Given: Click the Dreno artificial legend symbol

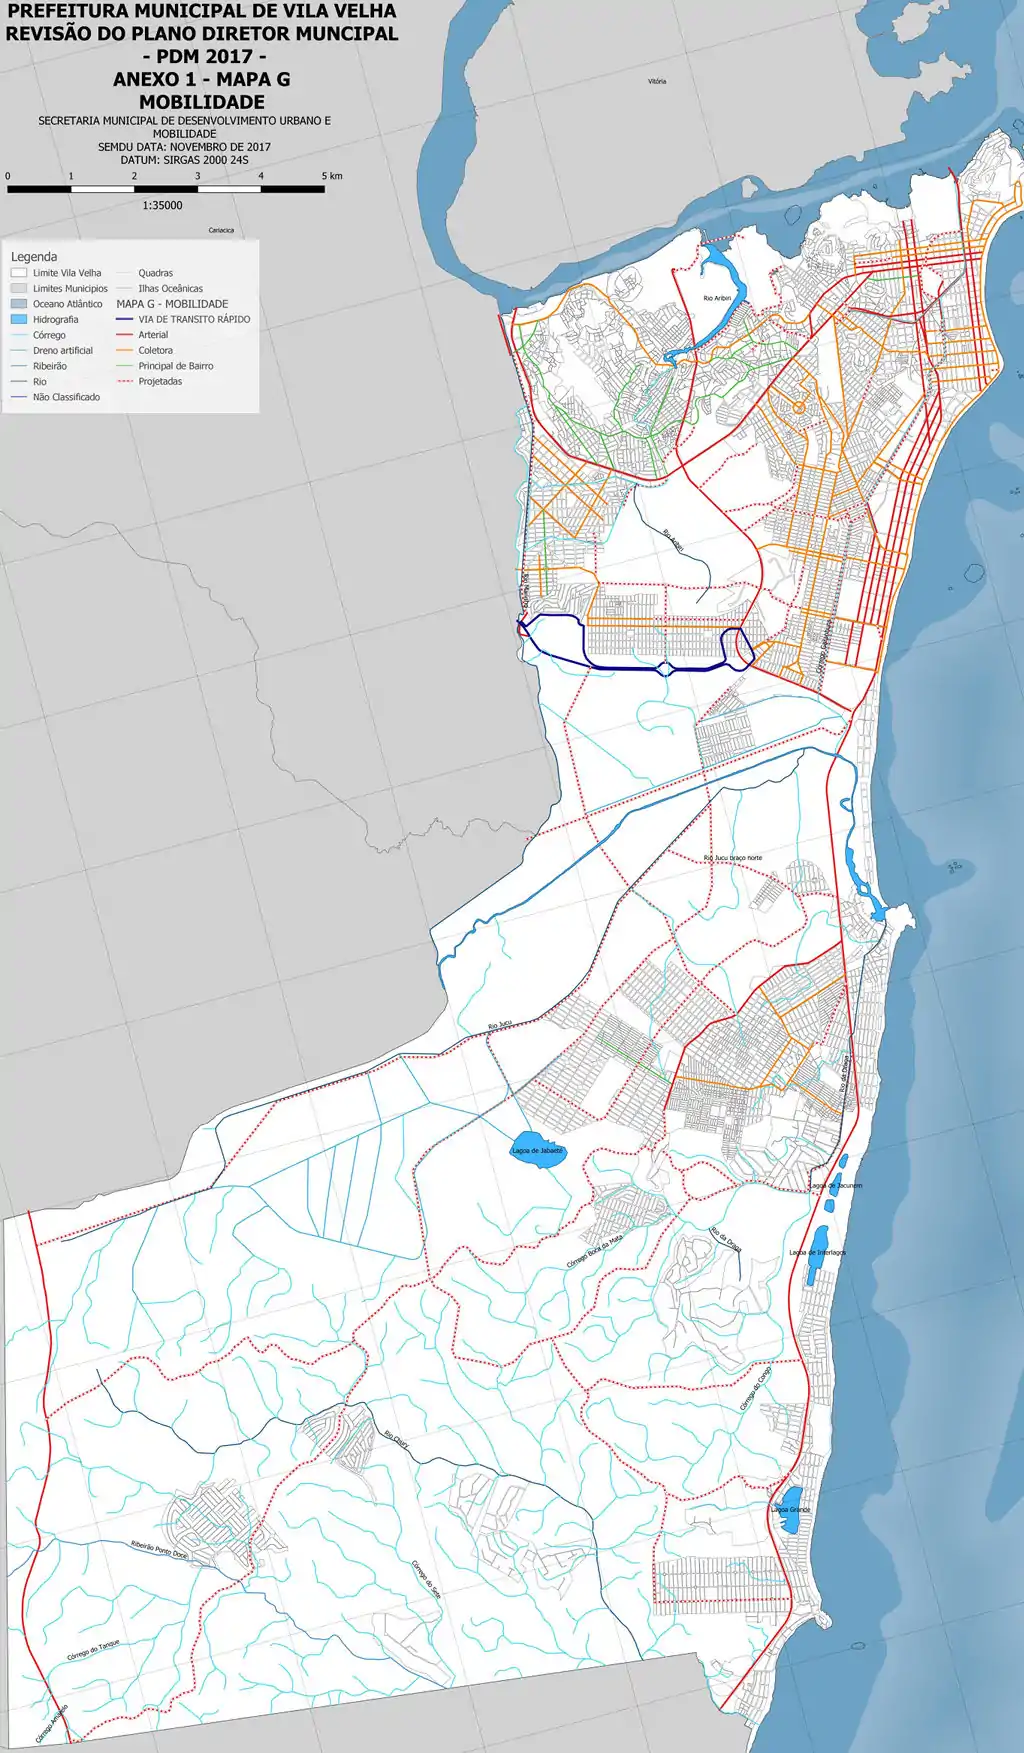Looking at the screenshot, I should click(x=19, y=351).
